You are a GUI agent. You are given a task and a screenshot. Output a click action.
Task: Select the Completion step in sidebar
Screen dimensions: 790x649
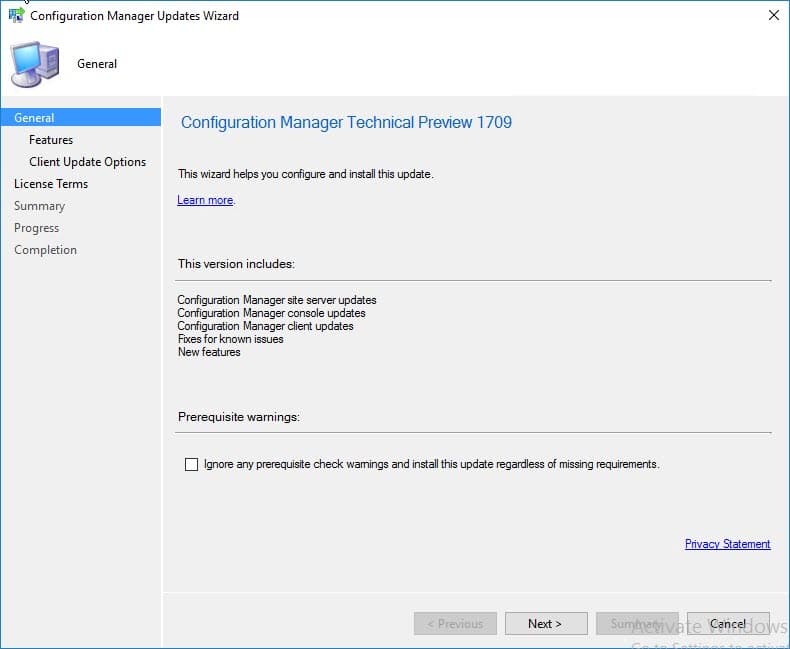click(x=45, y=250)
